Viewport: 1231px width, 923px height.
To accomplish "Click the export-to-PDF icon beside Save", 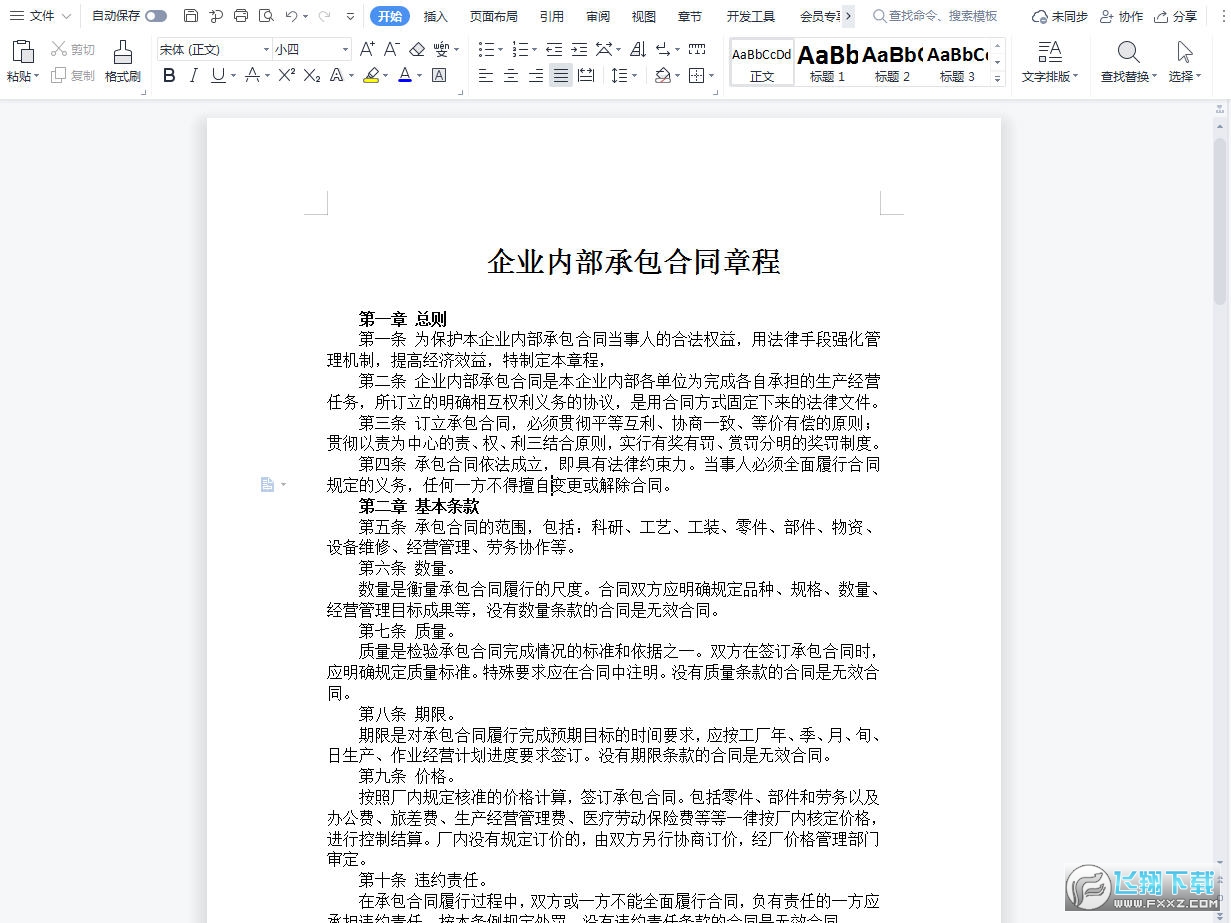I will 216,16.
